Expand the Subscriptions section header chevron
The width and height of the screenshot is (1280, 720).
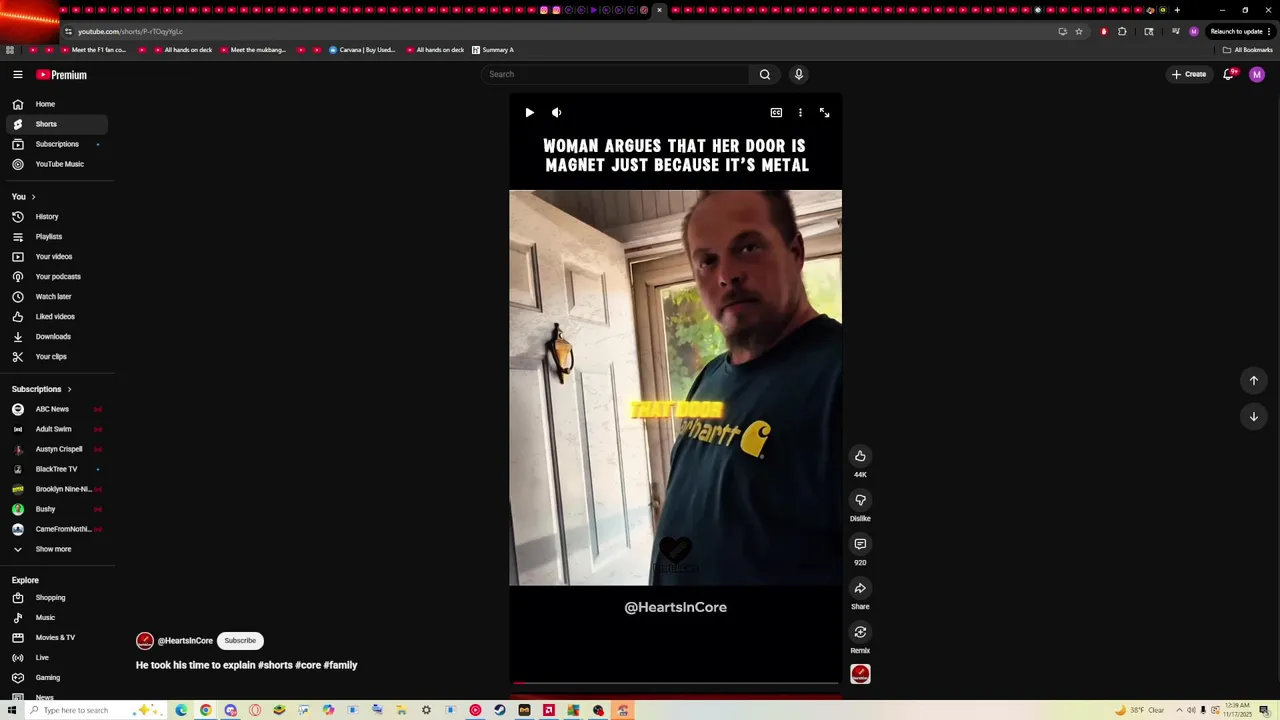click(x=69, y=389)
